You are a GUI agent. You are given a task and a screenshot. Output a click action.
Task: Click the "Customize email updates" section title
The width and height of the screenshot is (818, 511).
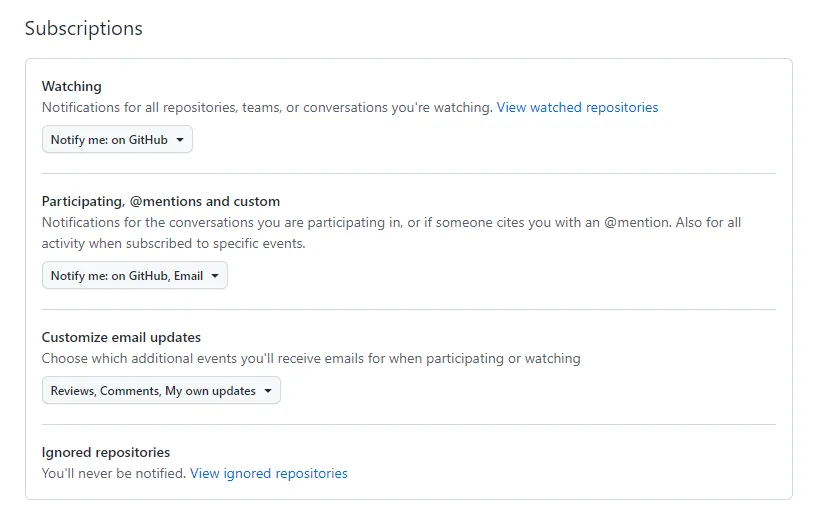pyautogui.click(x=121, y=337)
